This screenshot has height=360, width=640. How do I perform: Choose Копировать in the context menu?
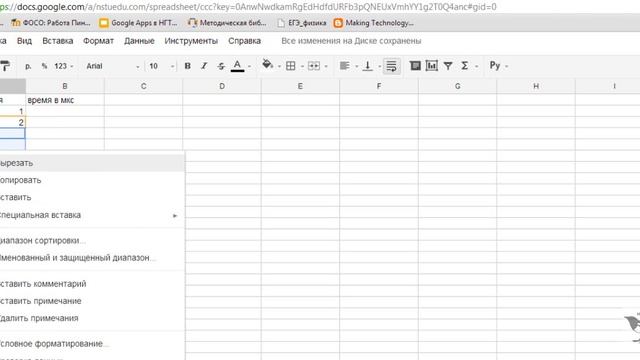point(92,180)
